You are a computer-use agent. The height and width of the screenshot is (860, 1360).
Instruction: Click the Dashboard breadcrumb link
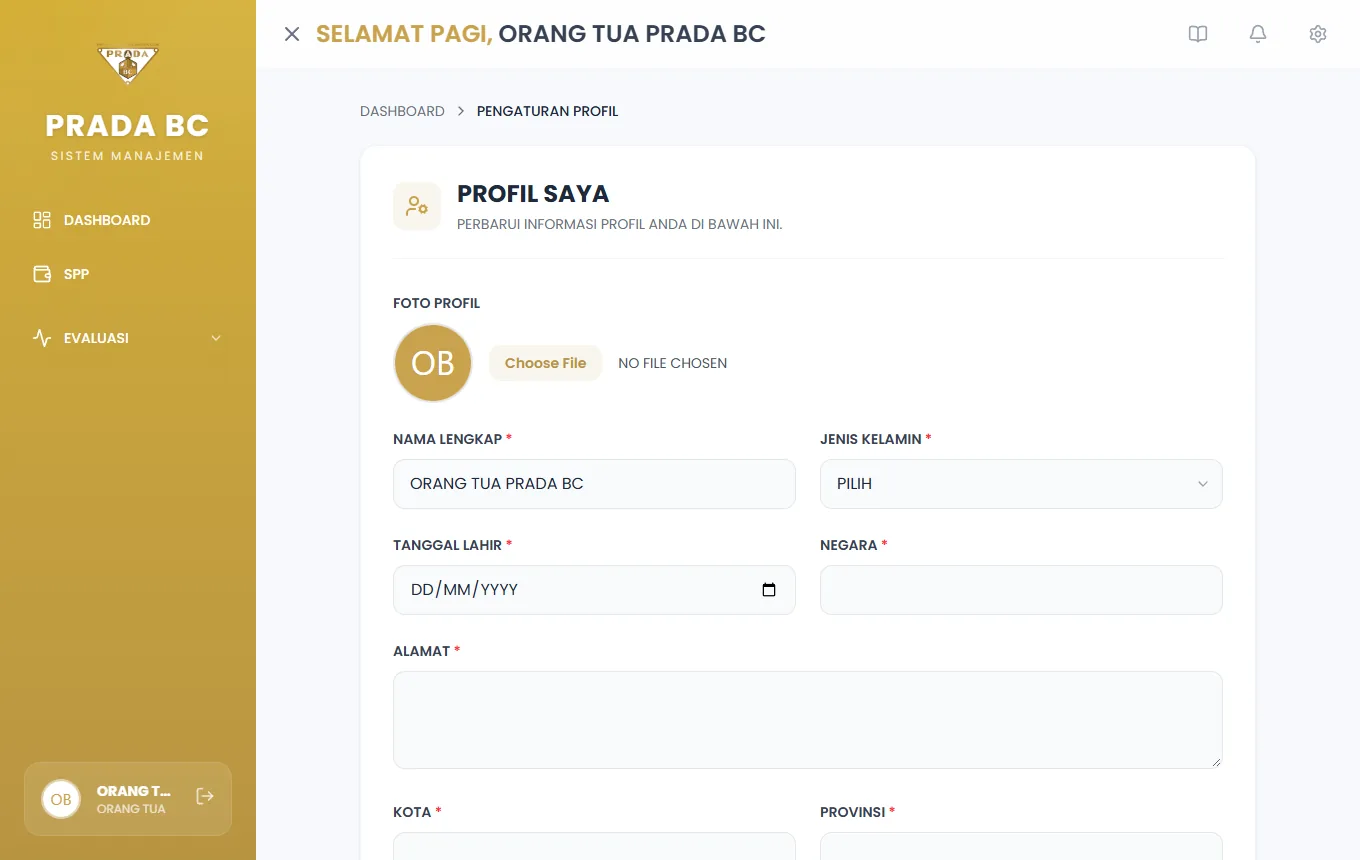tap(402, 111)
